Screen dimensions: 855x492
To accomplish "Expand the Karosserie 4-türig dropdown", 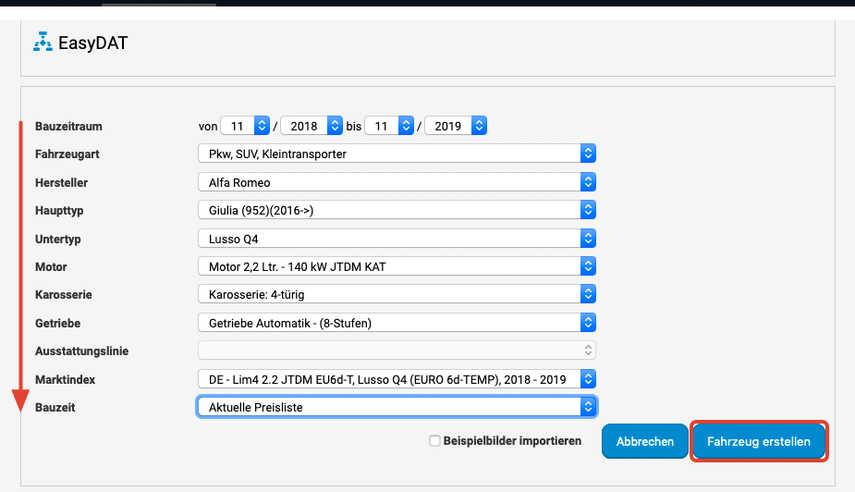I will point(397,294).
